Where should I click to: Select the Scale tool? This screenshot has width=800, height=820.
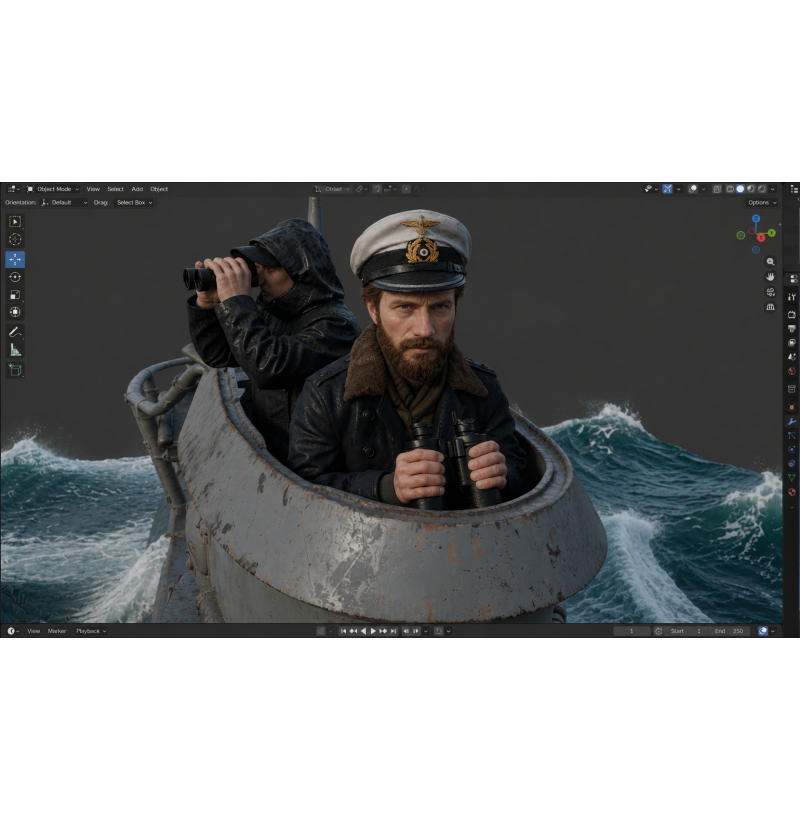tap(15, 295)
